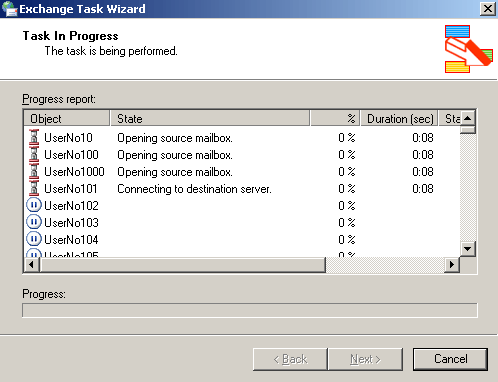Click 'The task is being performed.' text
498x382 pixels.
111,51
